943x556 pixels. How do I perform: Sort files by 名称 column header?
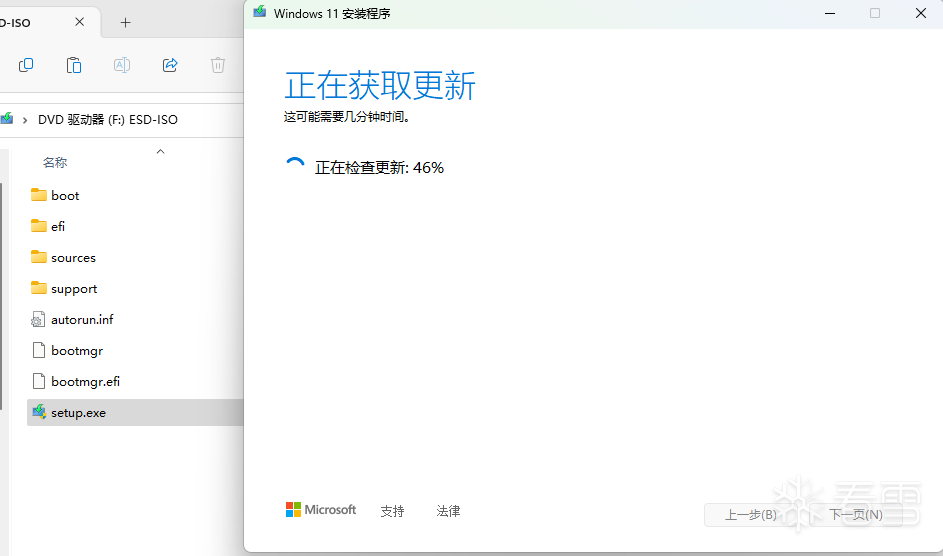tap(55, 162)
